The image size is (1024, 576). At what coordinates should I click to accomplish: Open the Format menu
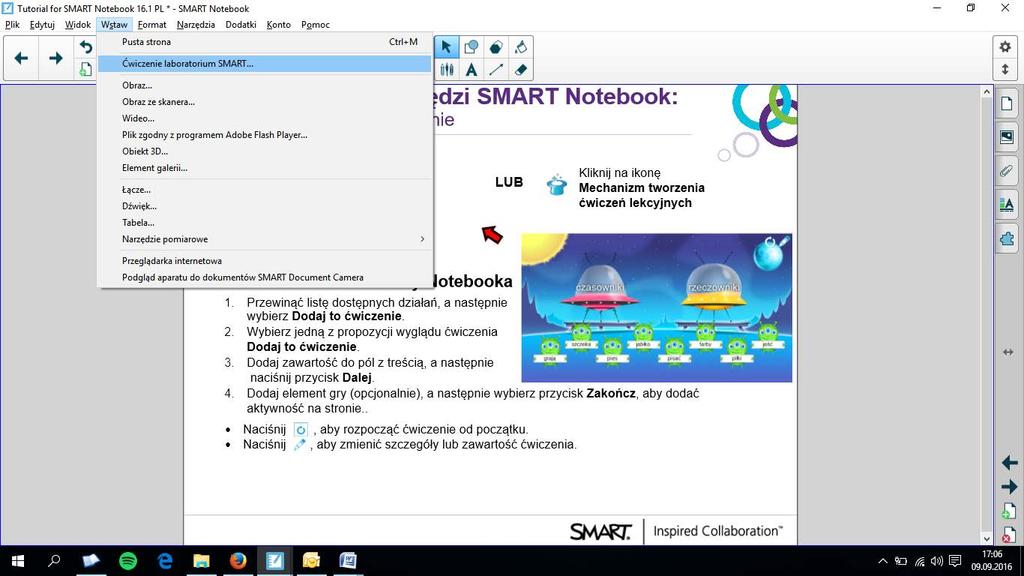[152, 25]
